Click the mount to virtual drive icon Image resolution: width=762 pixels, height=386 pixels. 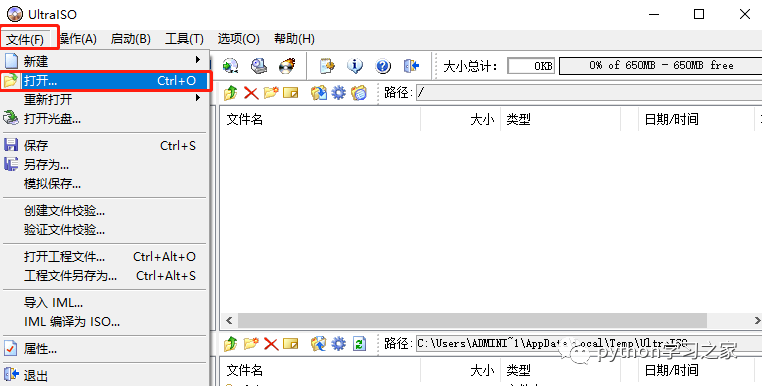click(x=259, y=66)
